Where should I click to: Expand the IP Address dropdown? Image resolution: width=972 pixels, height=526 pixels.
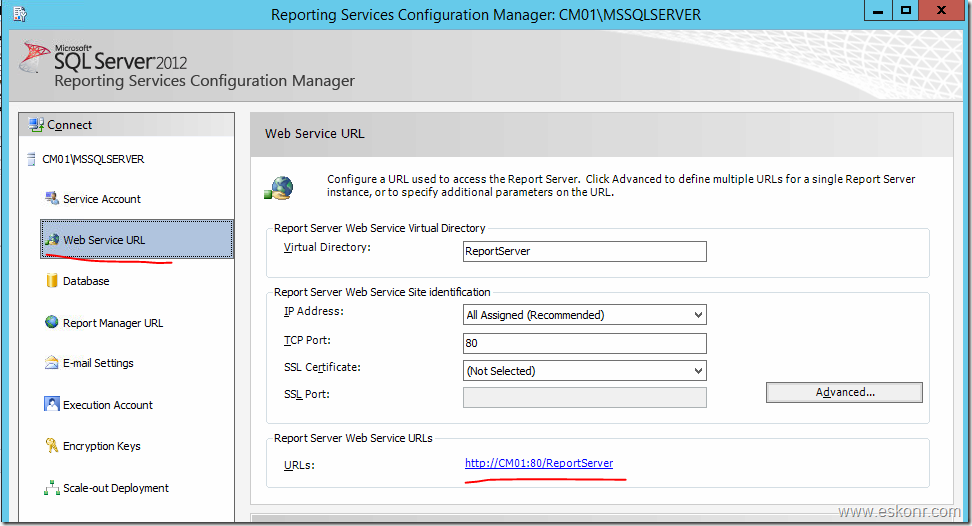[698, 315]
